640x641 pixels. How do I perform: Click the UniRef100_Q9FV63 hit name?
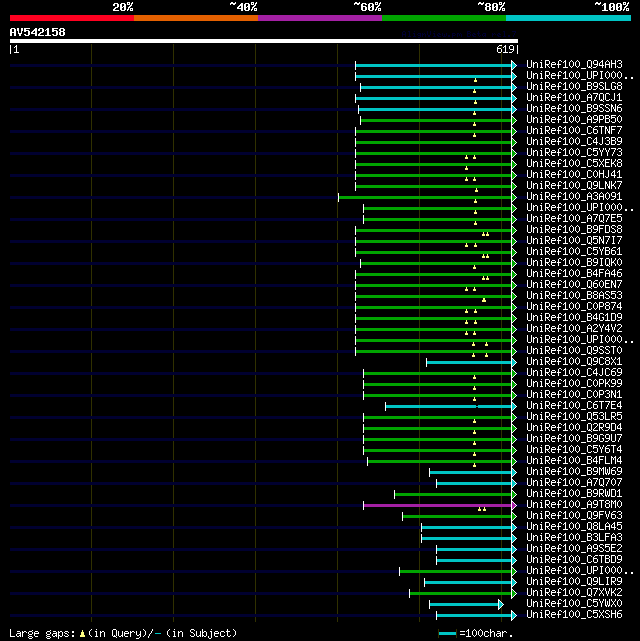(x=574, y=516)
